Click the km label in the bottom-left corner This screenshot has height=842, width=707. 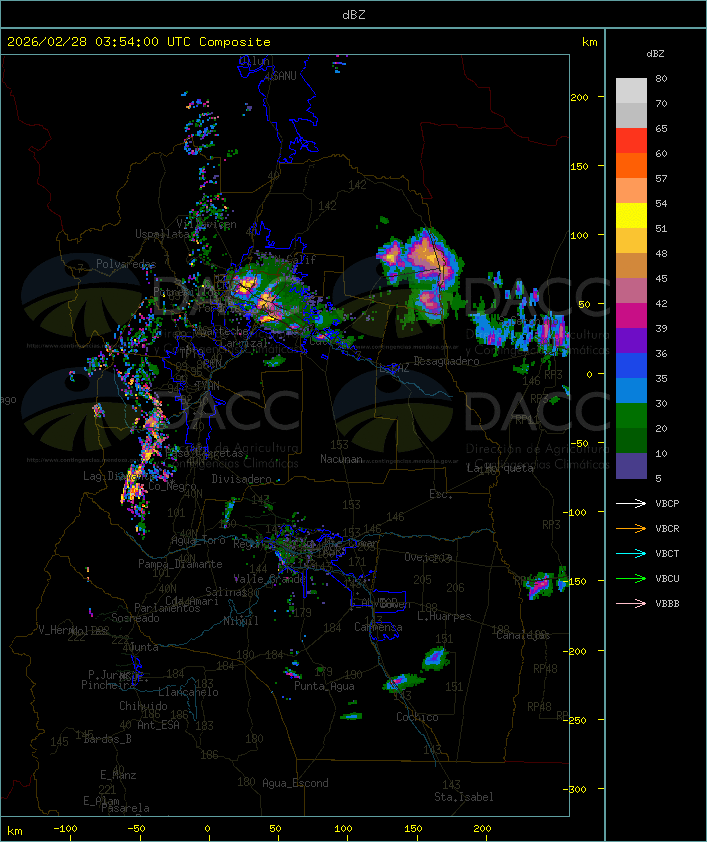click(14, 831)
